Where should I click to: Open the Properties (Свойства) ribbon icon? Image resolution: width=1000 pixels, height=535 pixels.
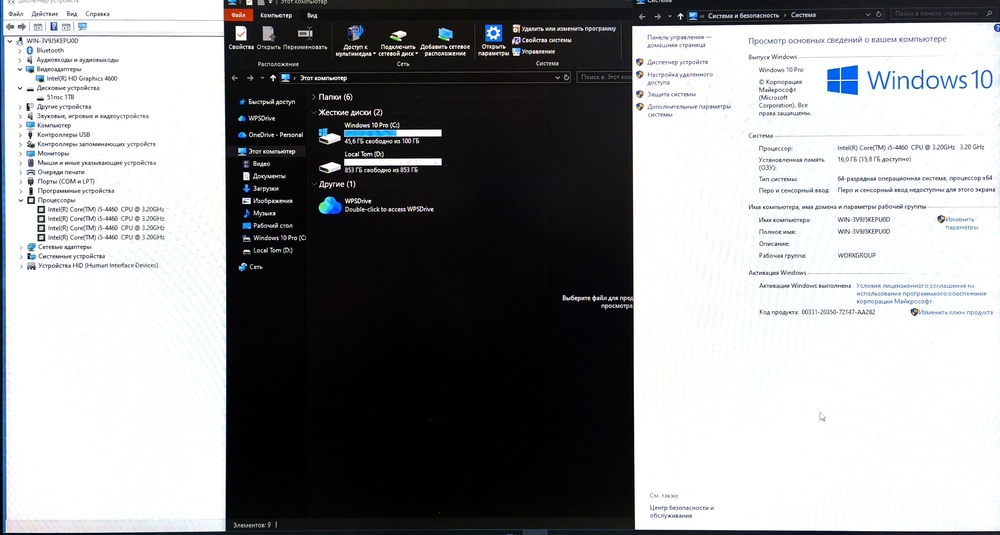coord(241,34)
